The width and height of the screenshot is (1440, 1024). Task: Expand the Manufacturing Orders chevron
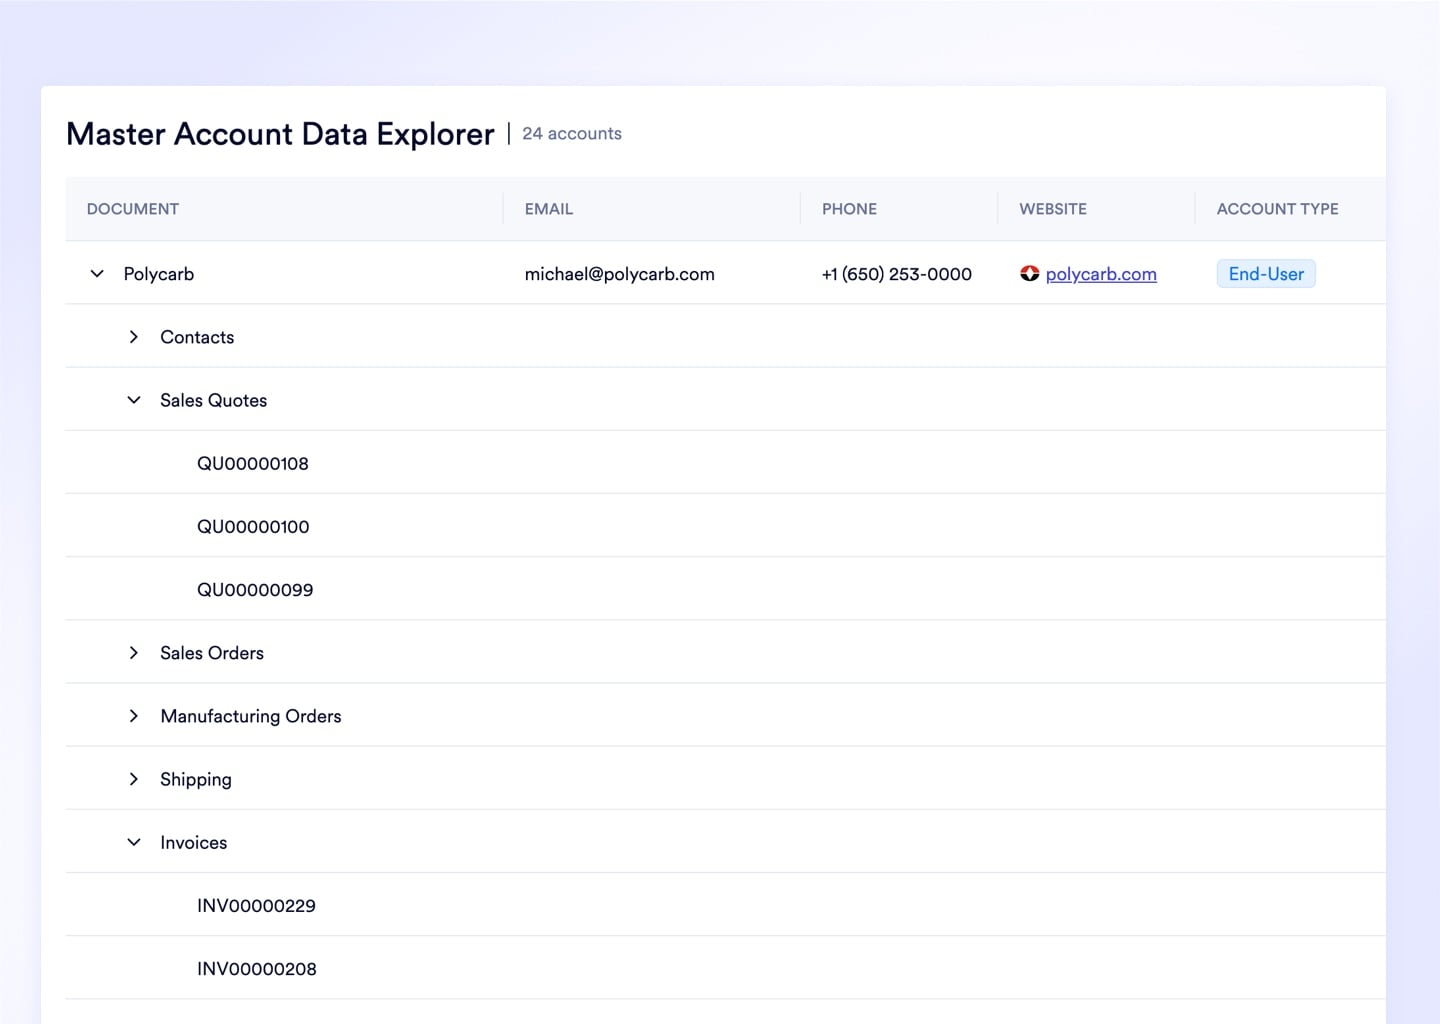coord(134,716)
